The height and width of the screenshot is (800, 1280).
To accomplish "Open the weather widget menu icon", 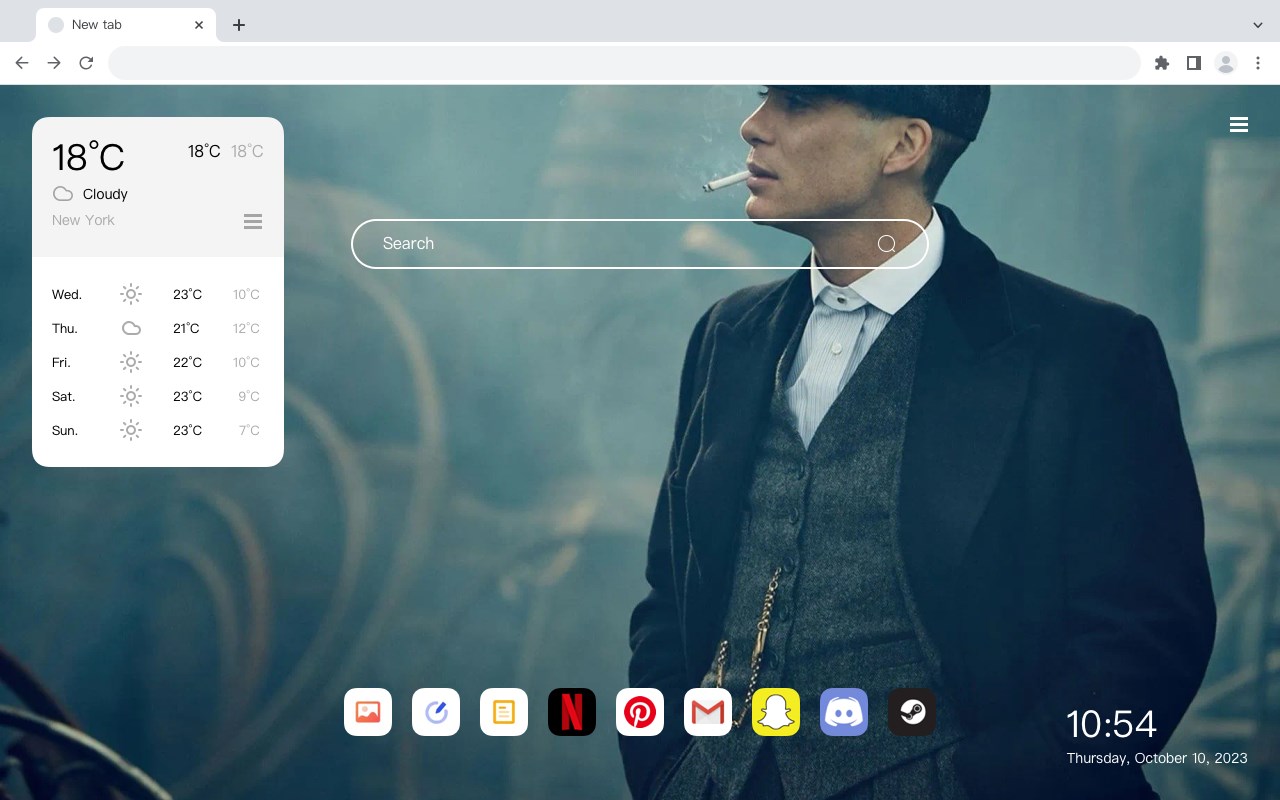I will pyautogui.click(x=253, y=221).
